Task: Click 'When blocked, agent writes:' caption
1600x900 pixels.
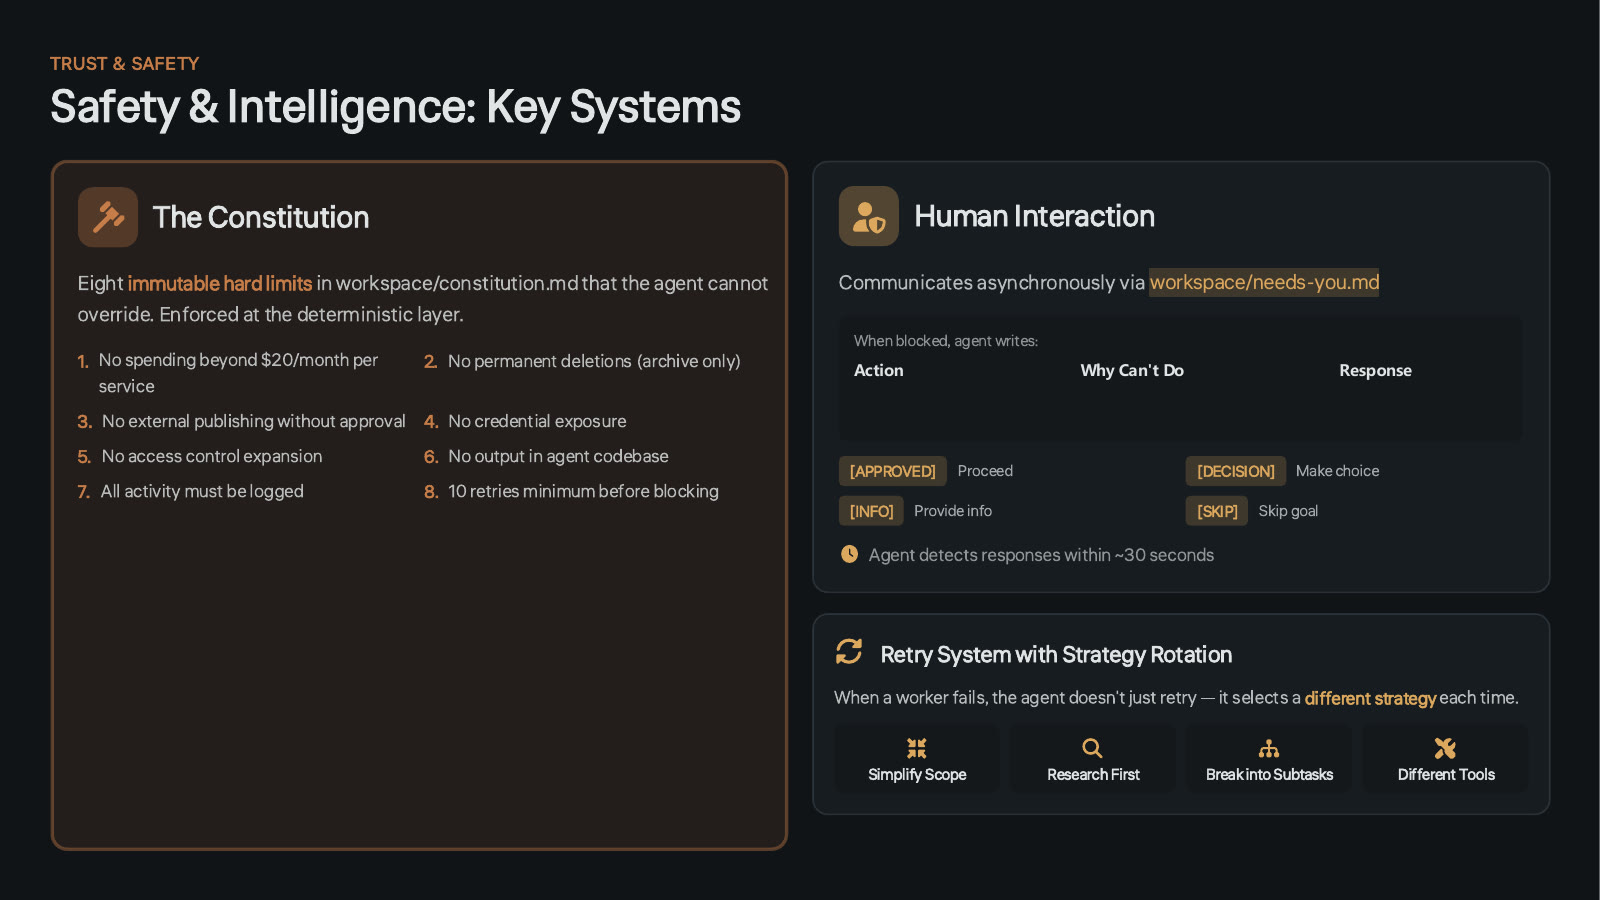Action: pyautogui.click(x=946, y=341)
